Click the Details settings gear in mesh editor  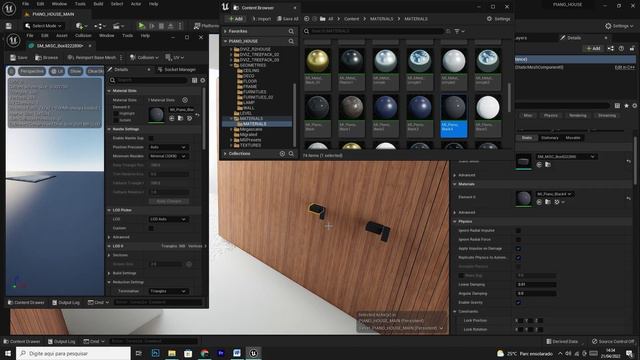(x=203, y=80)
